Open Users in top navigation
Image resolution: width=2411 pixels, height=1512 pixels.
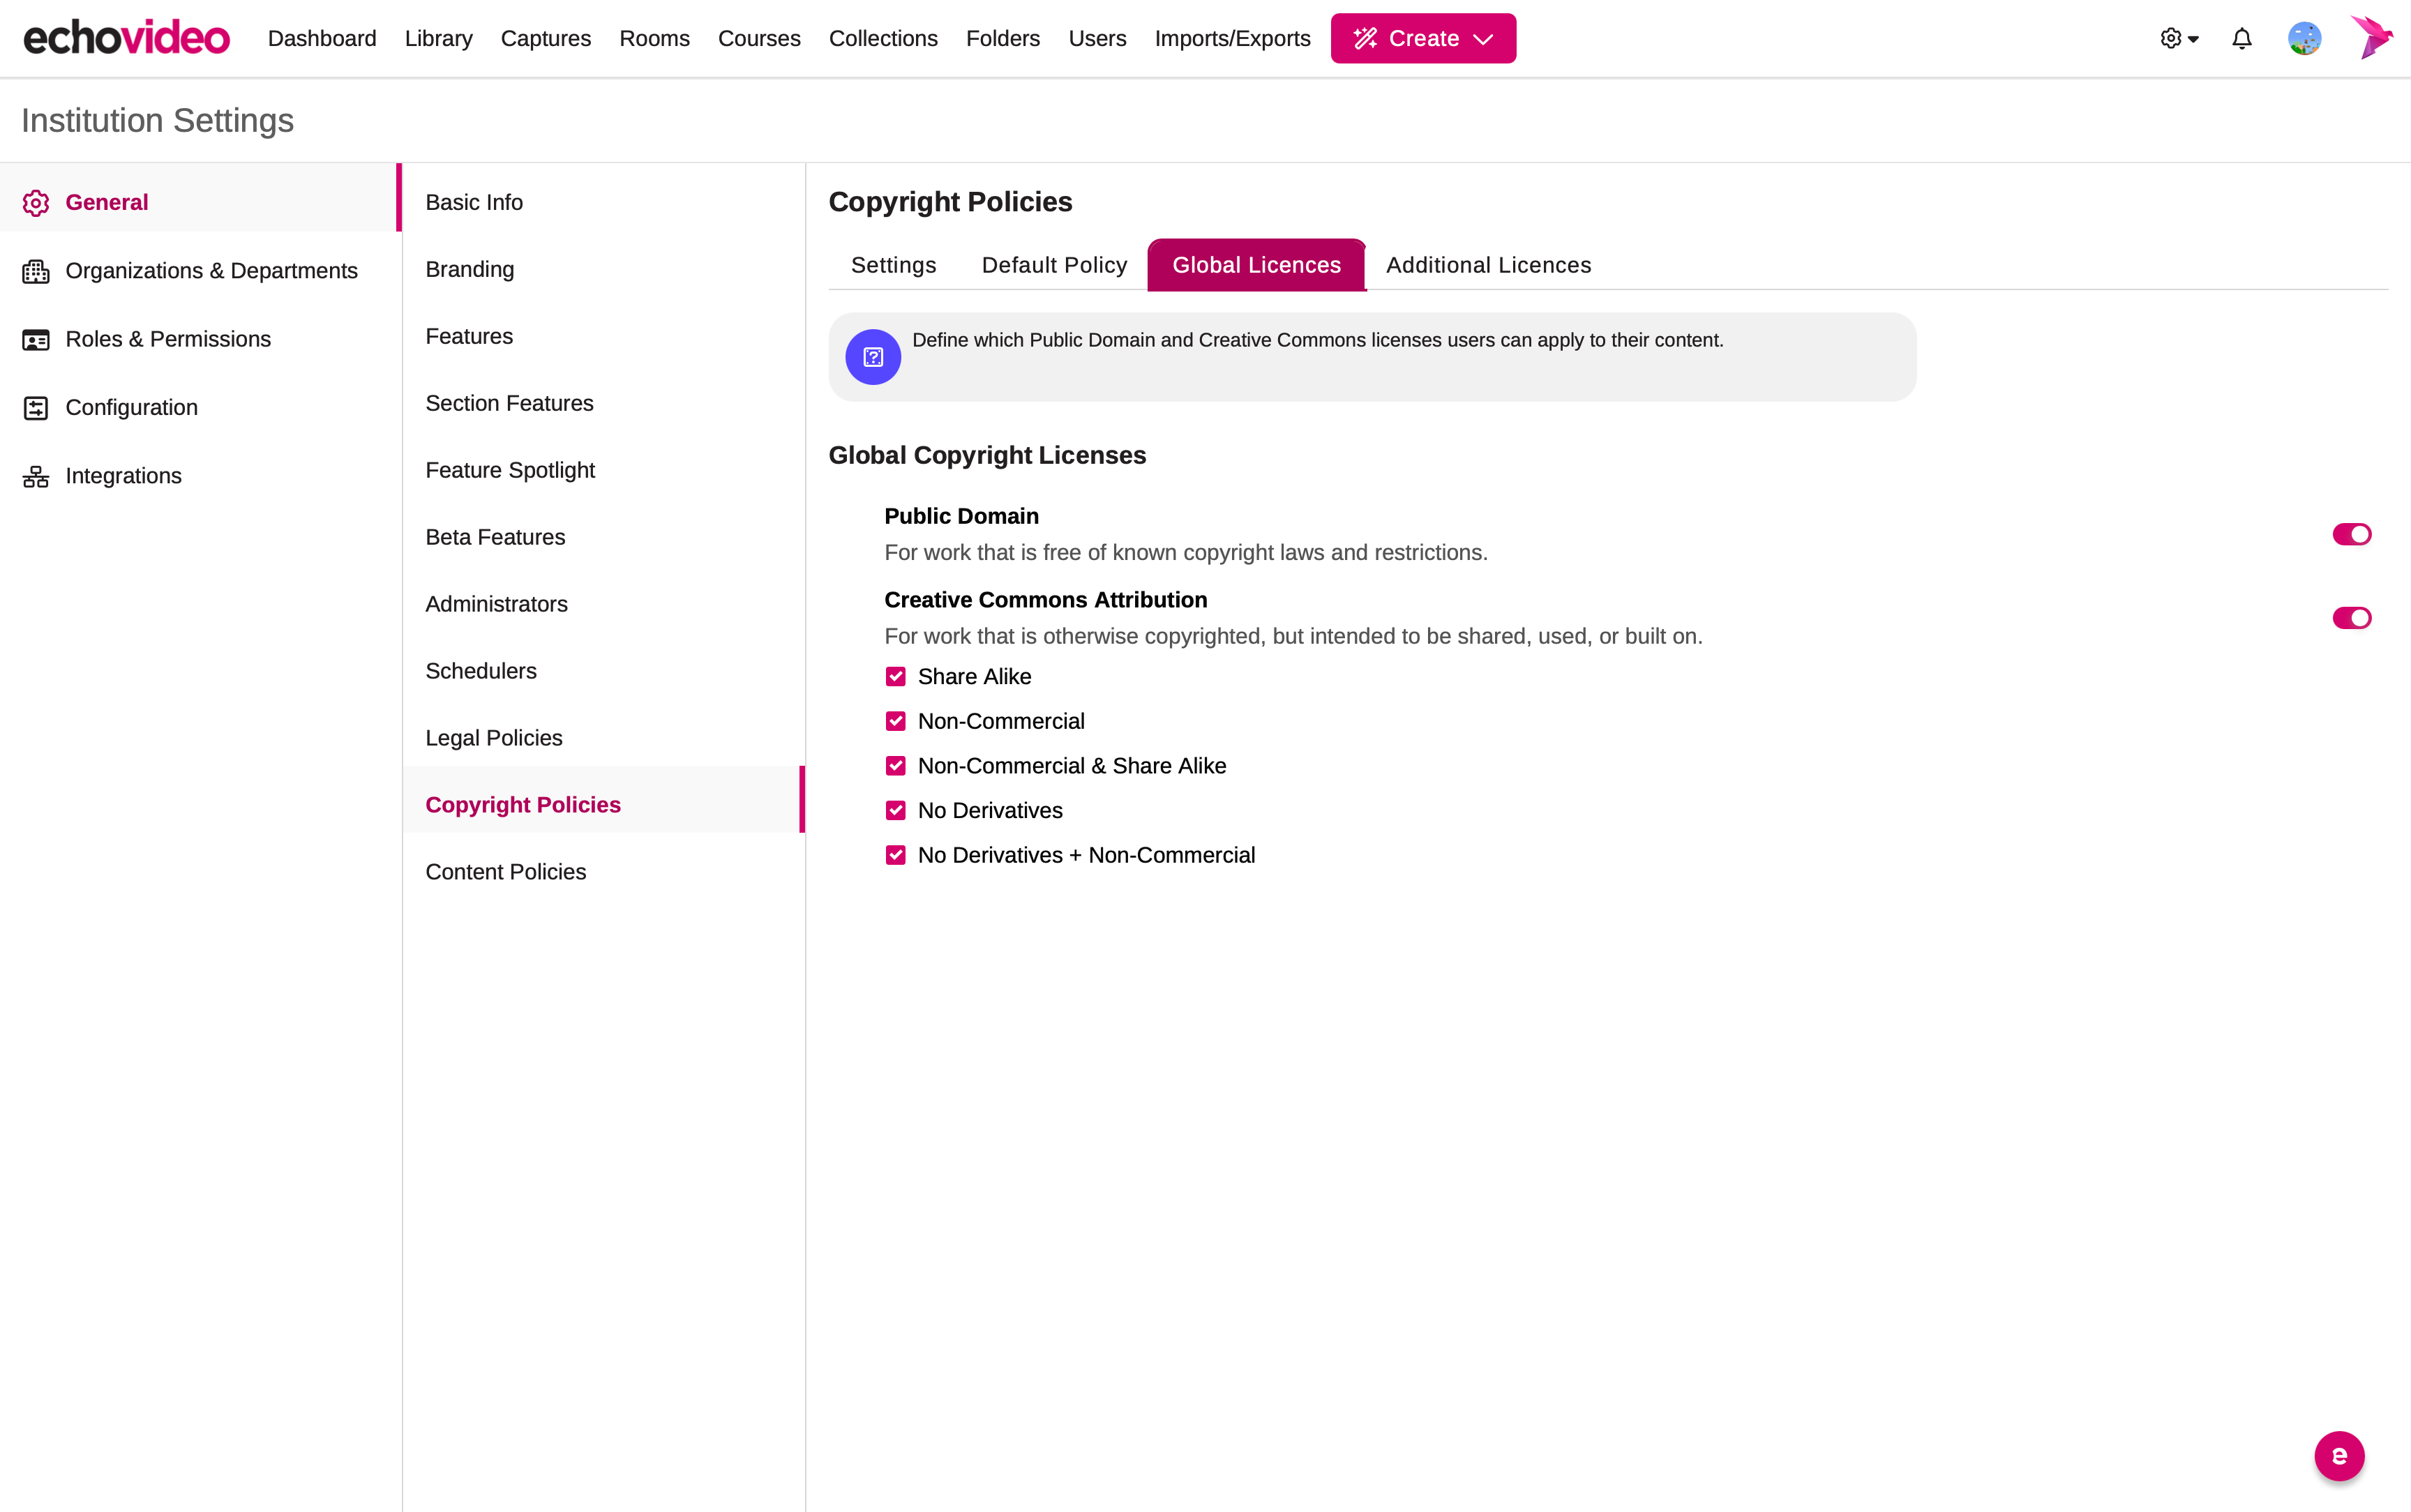[x=1097, y=38]
